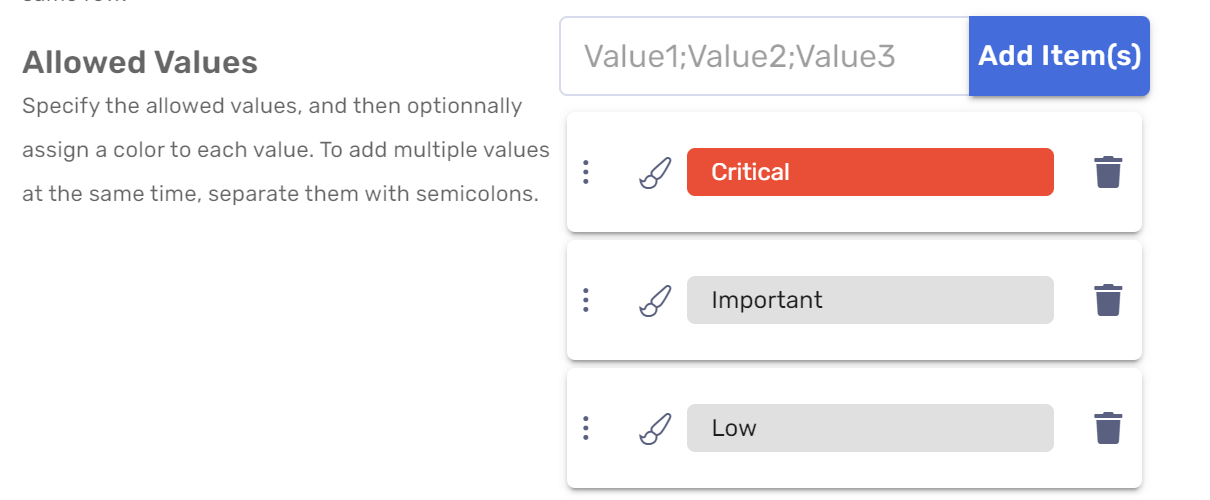Viewport: 1210px width, 500px height.
Task: Remove the Low value using trash icon
Action: tap(1108, 428)
